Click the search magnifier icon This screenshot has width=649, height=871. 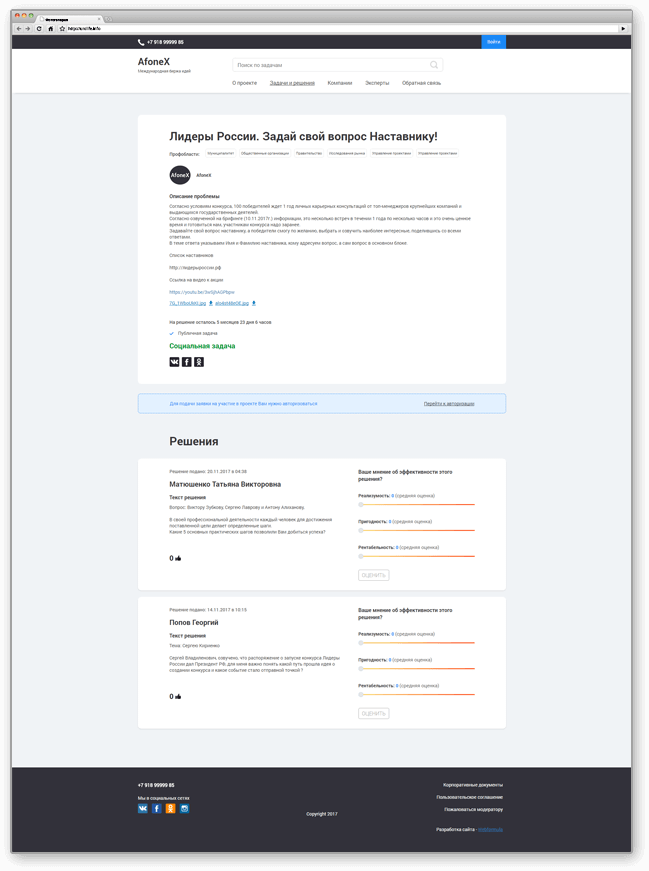pyautogui.click(x=434, y=65)
